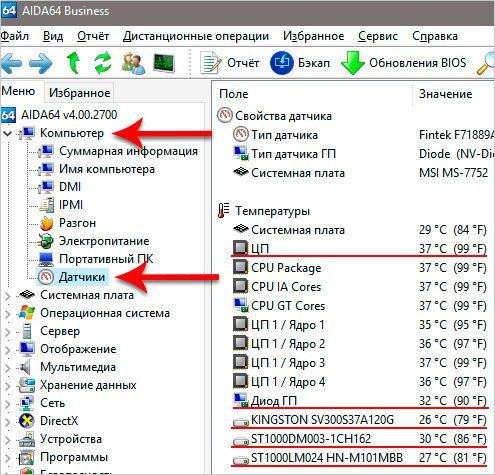The image size is (495, 475).
Task: Click the green up-arrow toolbar icon
Action: coord(74,63)
